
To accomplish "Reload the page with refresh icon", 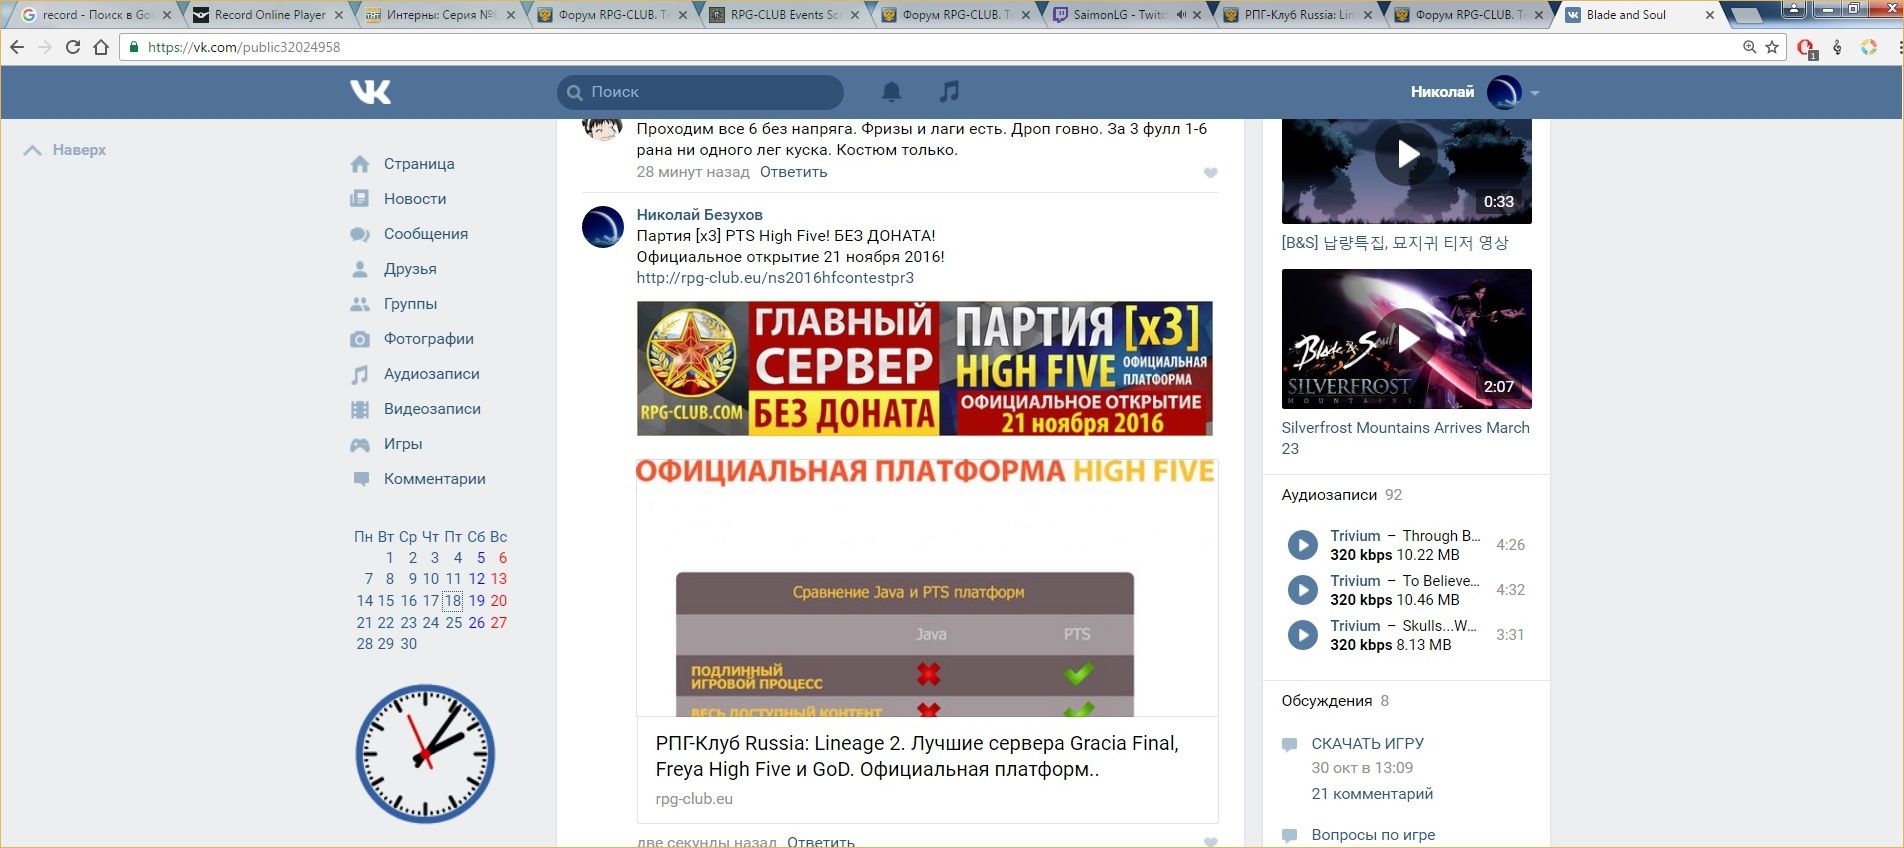I will 73,47.
